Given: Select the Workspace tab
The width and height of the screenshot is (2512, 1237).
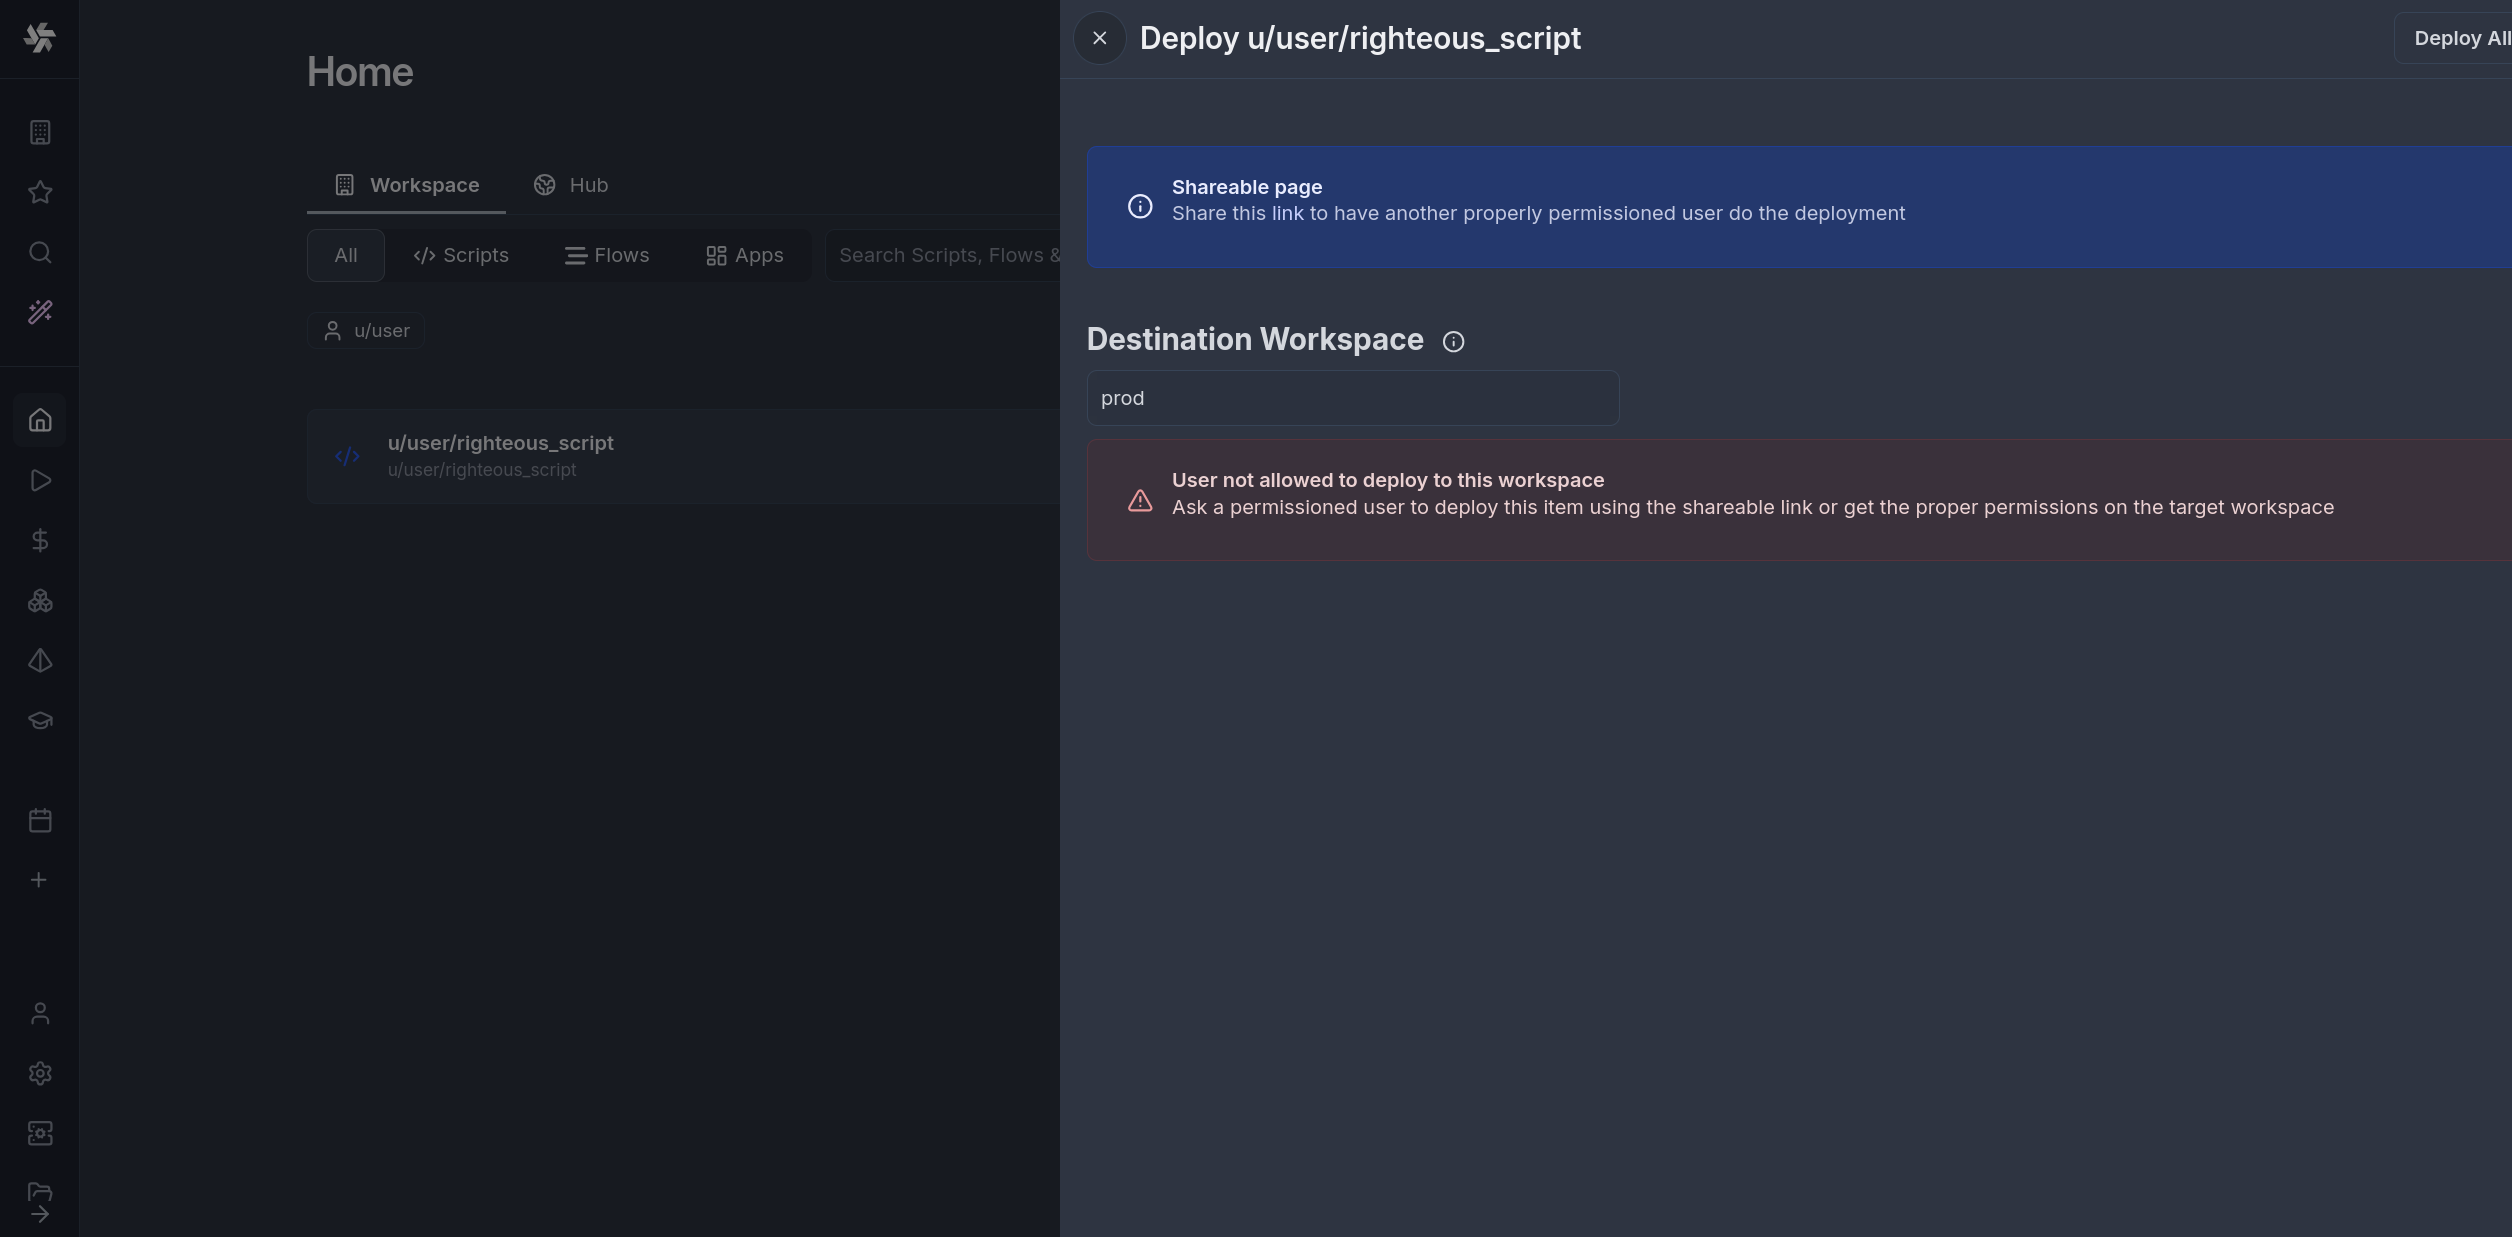Looking at the screenshot, I should tap(406, 186).
